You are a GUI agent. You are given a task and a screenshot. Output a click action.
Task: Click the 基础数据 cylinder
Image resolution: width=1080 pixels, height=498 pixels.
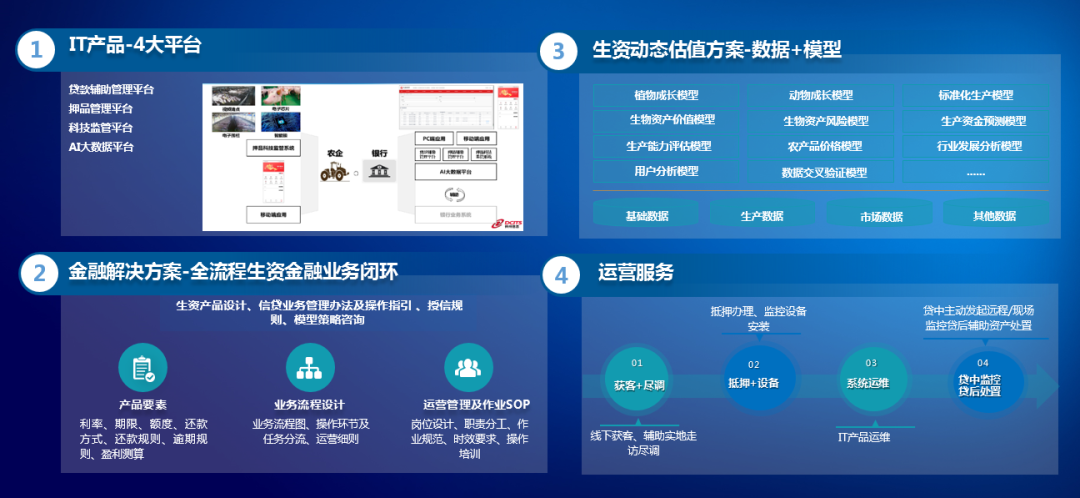click(647, 215)
